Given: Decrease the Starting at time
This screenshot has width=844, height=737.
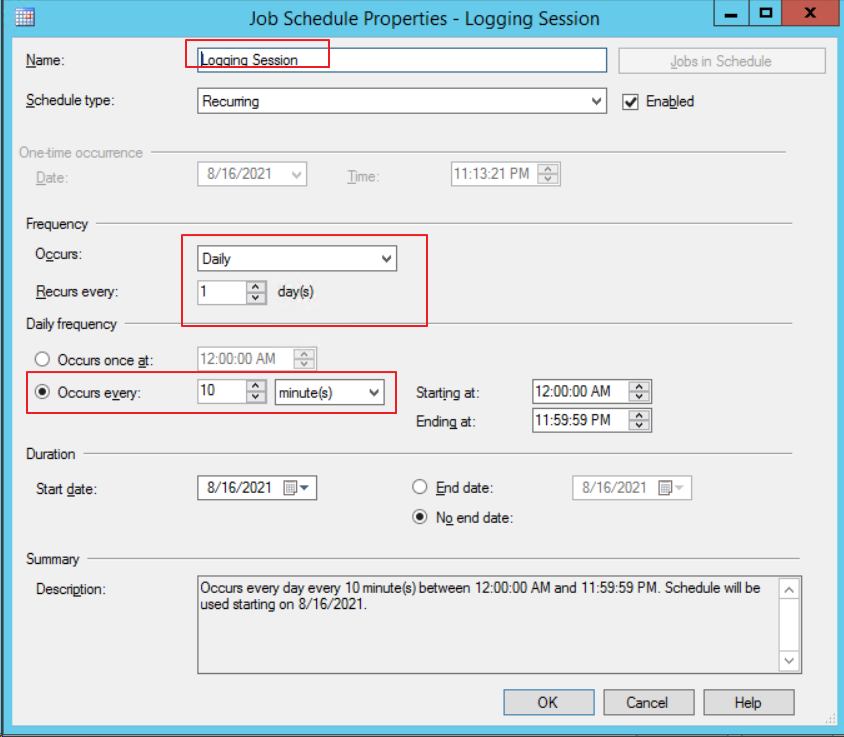Looking at the screenshot, I should tap(639, 397).
